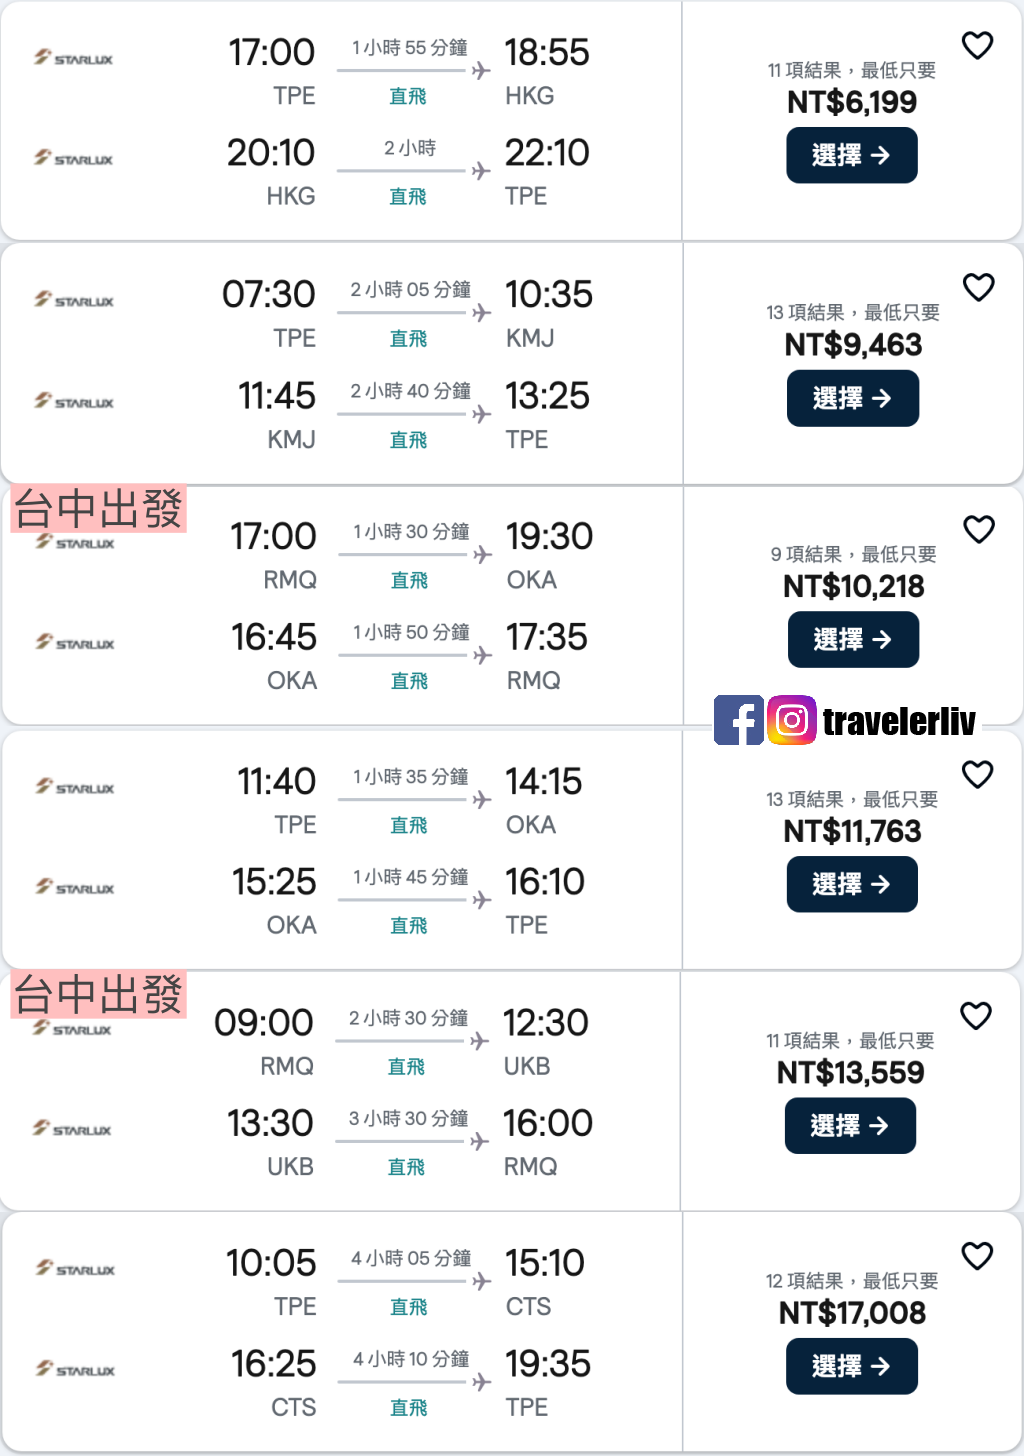This screenshot has width=1024, height=1456.
Task: Open the travelerliv watermark link
Action: 899,721
